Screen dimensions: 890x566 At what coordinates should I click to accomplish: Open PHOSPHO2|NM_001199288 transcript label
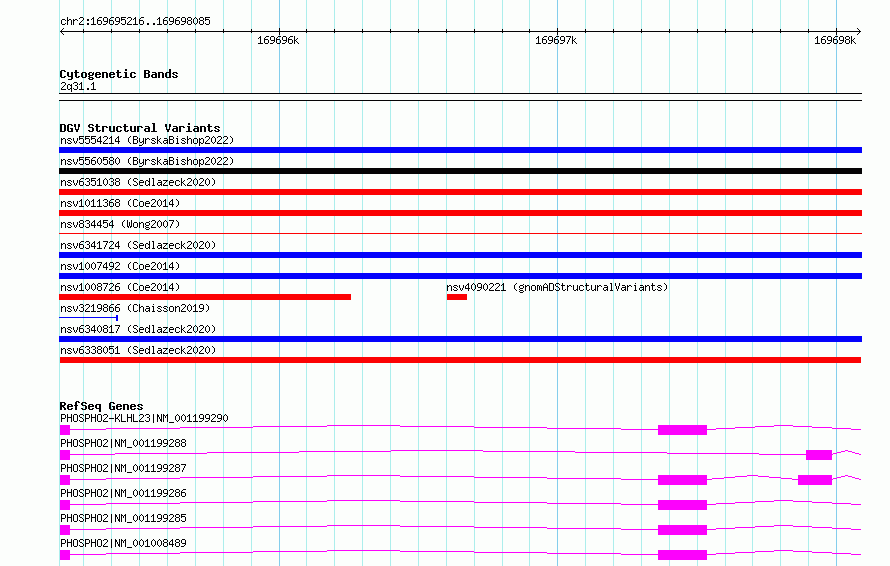123,443
